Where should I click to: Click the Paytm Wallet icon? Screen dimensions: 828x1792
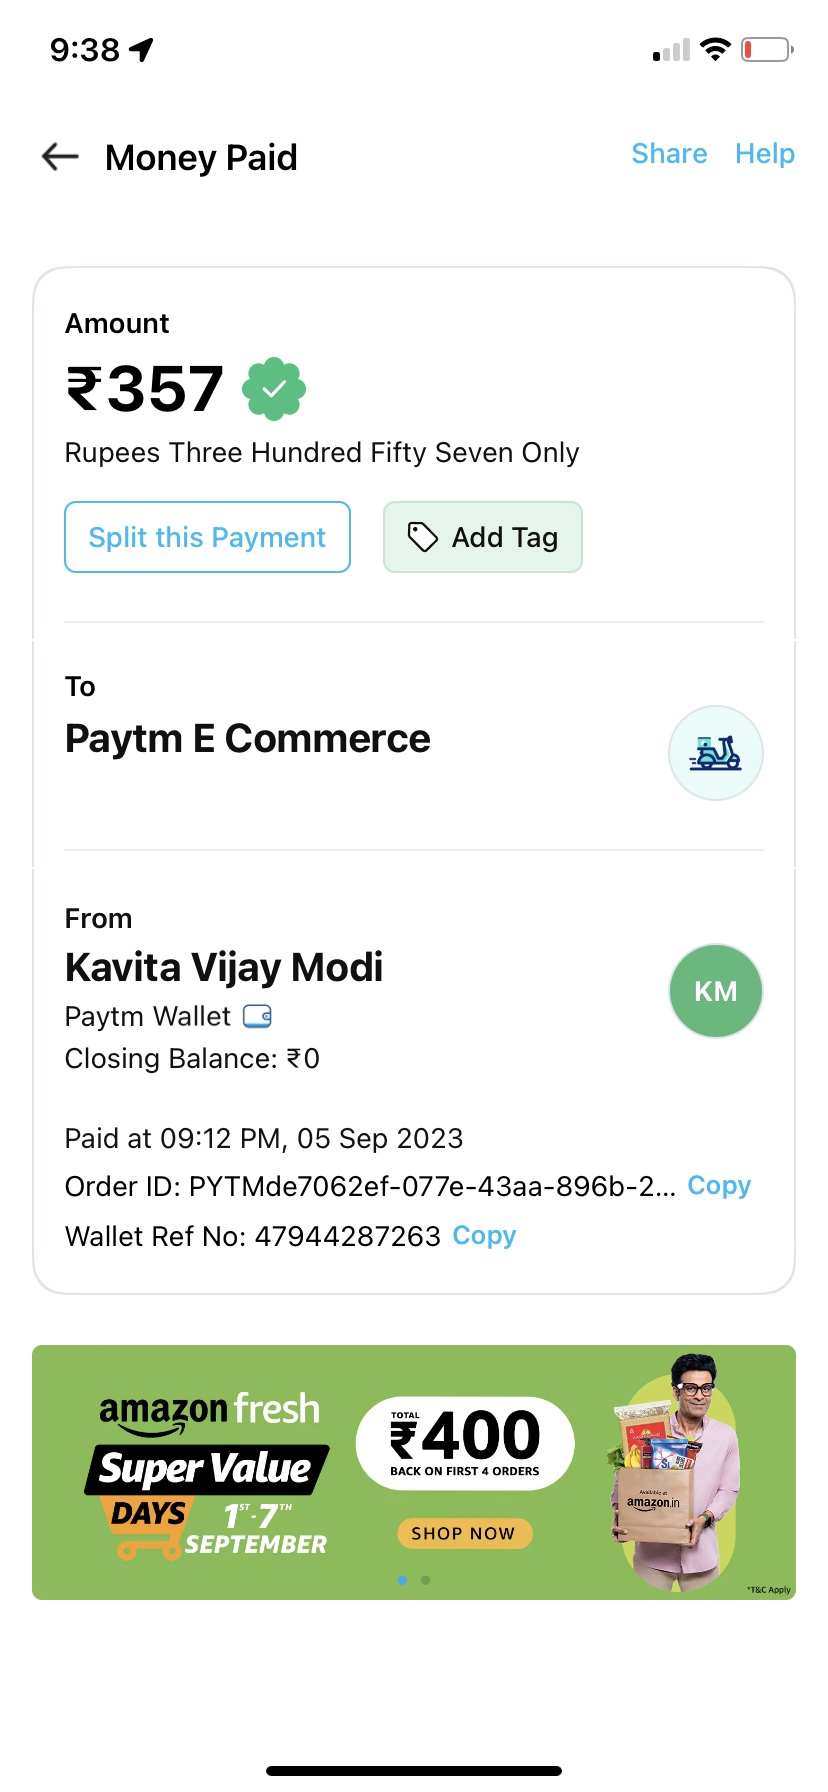[258, 1017]
